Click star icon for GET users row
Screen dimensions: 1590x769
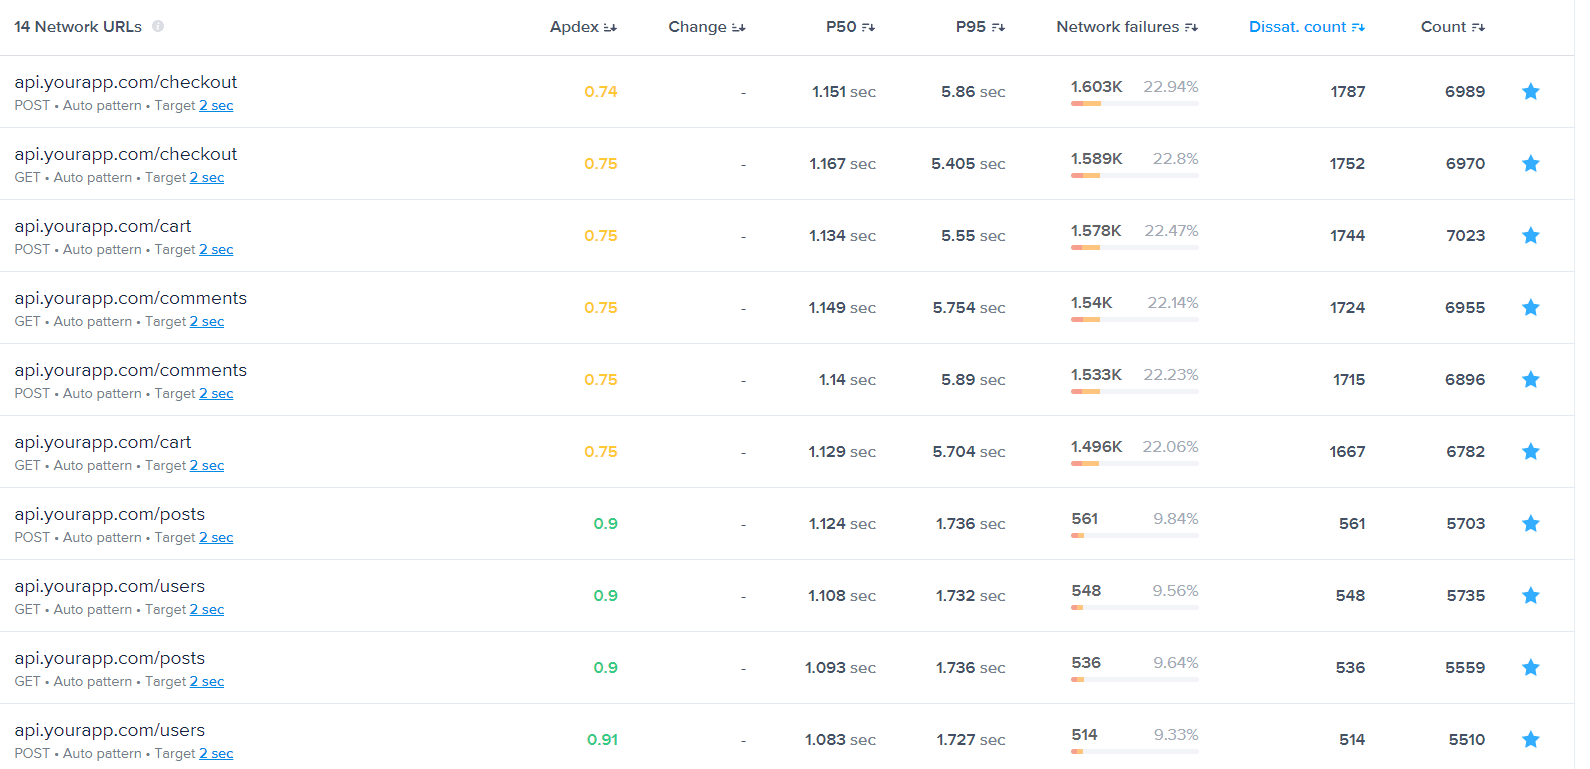click(x=1530, y=596)
